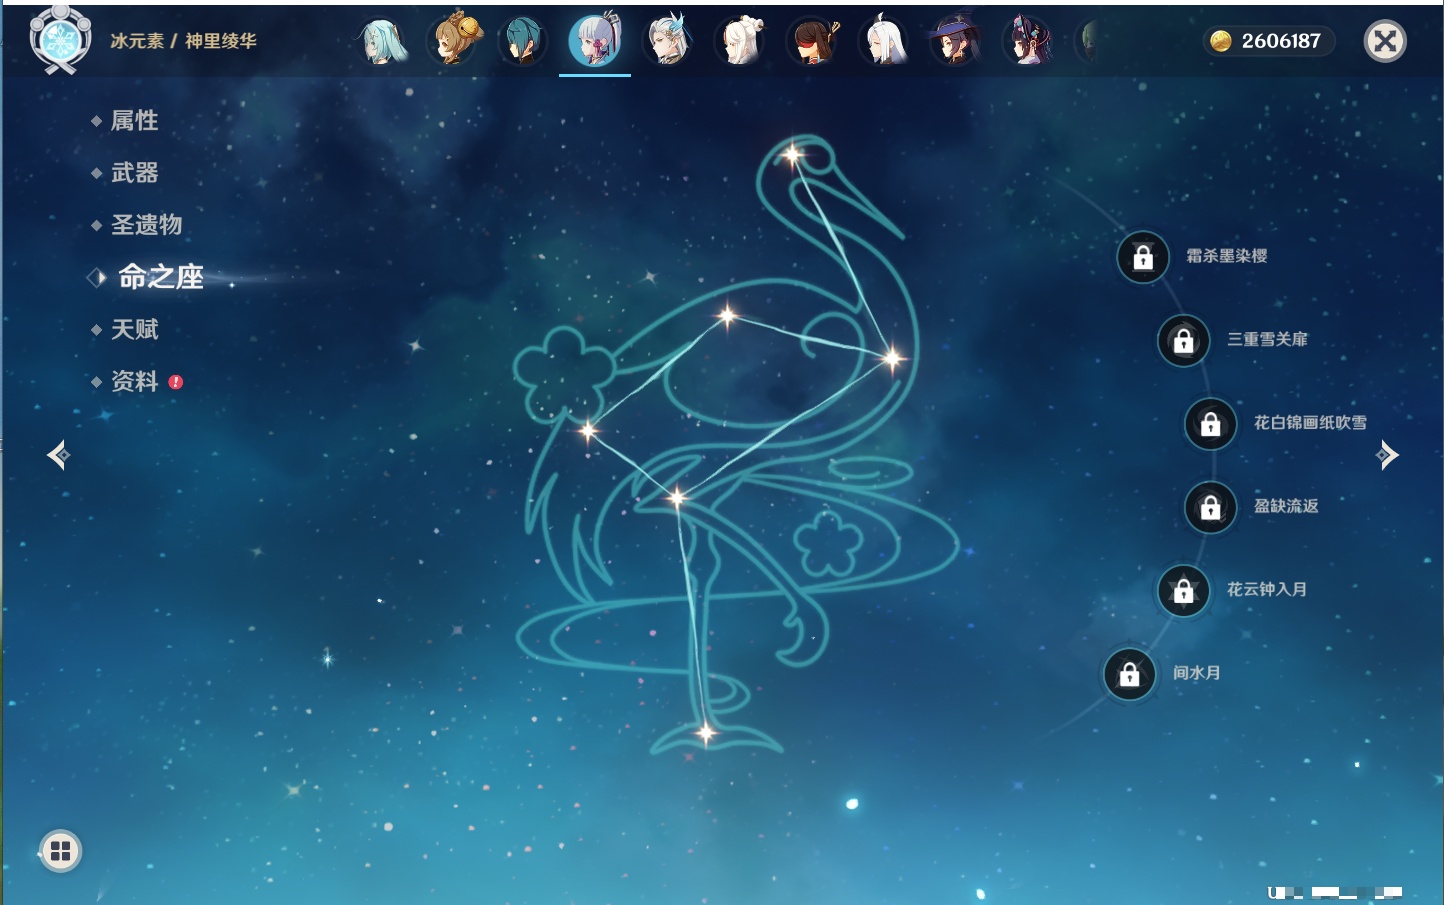This screenshot has width=1444, height=905.
Task: Click the star node at the crane's foot
Action: click(706, 733)
